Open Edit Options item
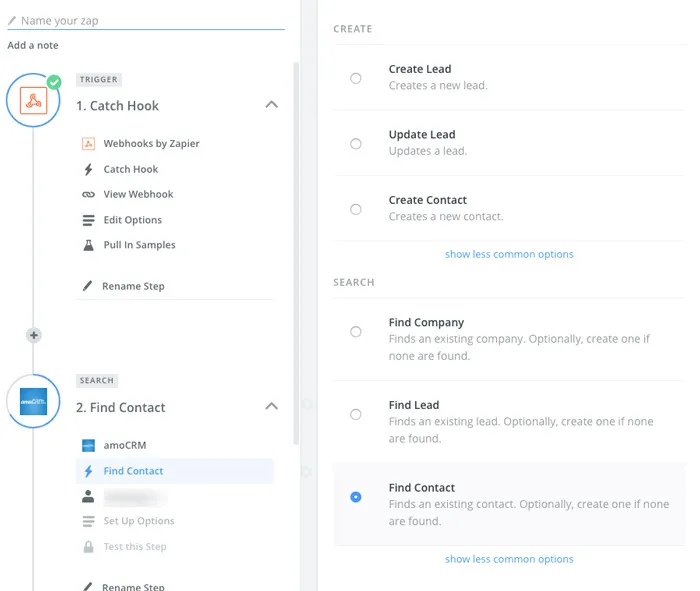 click(x=133, y=220)
